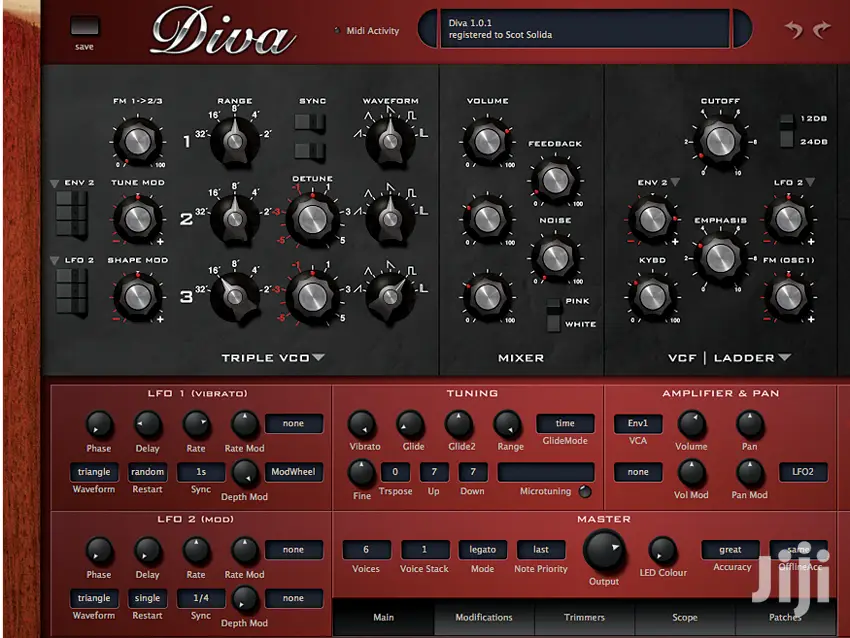This screenshot has height=638, width=850.
Task: Click oscillator 3 Range knob
Action: click(x=235, y=297)
